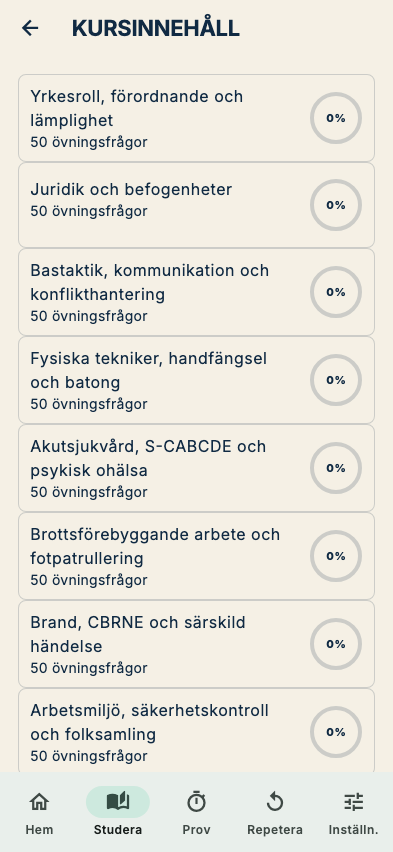The image size is (393, 852).
Task: Click progress ring for Fysiska tekniker
Action: [336, 380]
